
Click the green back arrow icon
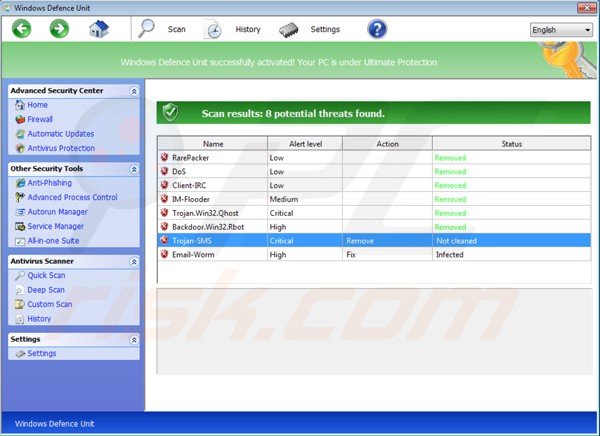pos(22,29)
